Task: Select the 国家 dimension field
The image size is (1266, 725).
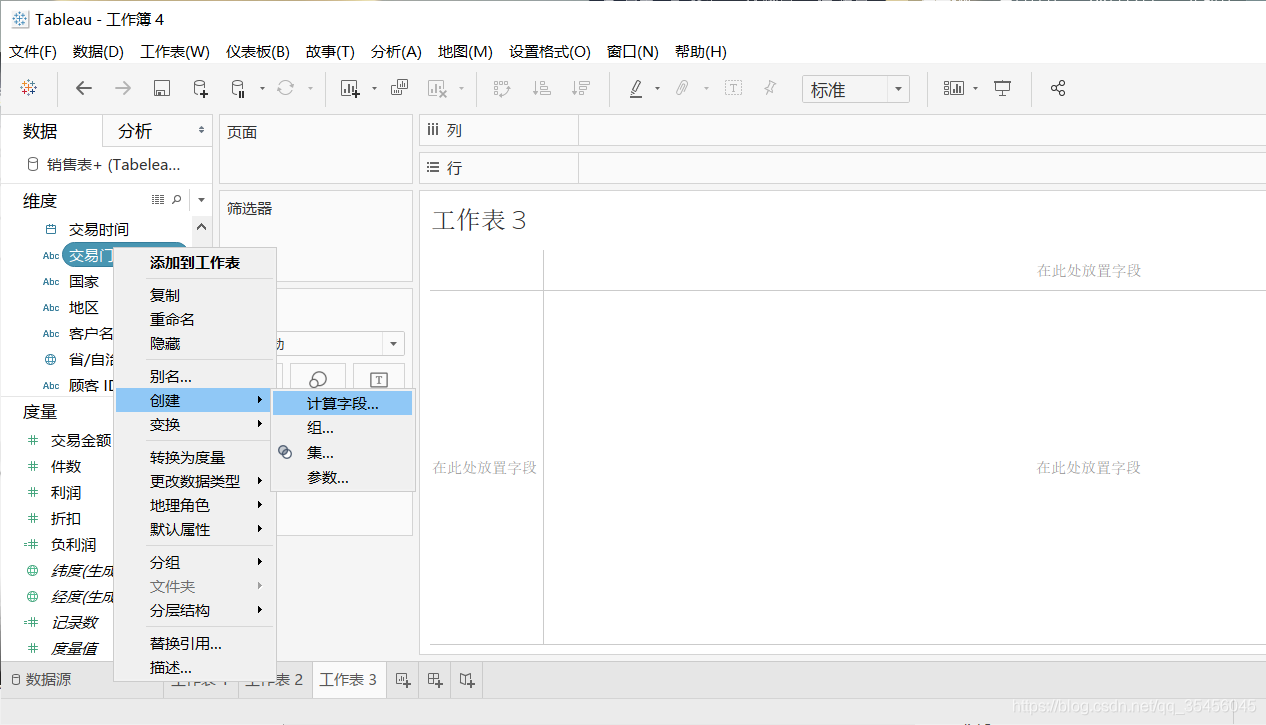Action: tap(84, 282)
